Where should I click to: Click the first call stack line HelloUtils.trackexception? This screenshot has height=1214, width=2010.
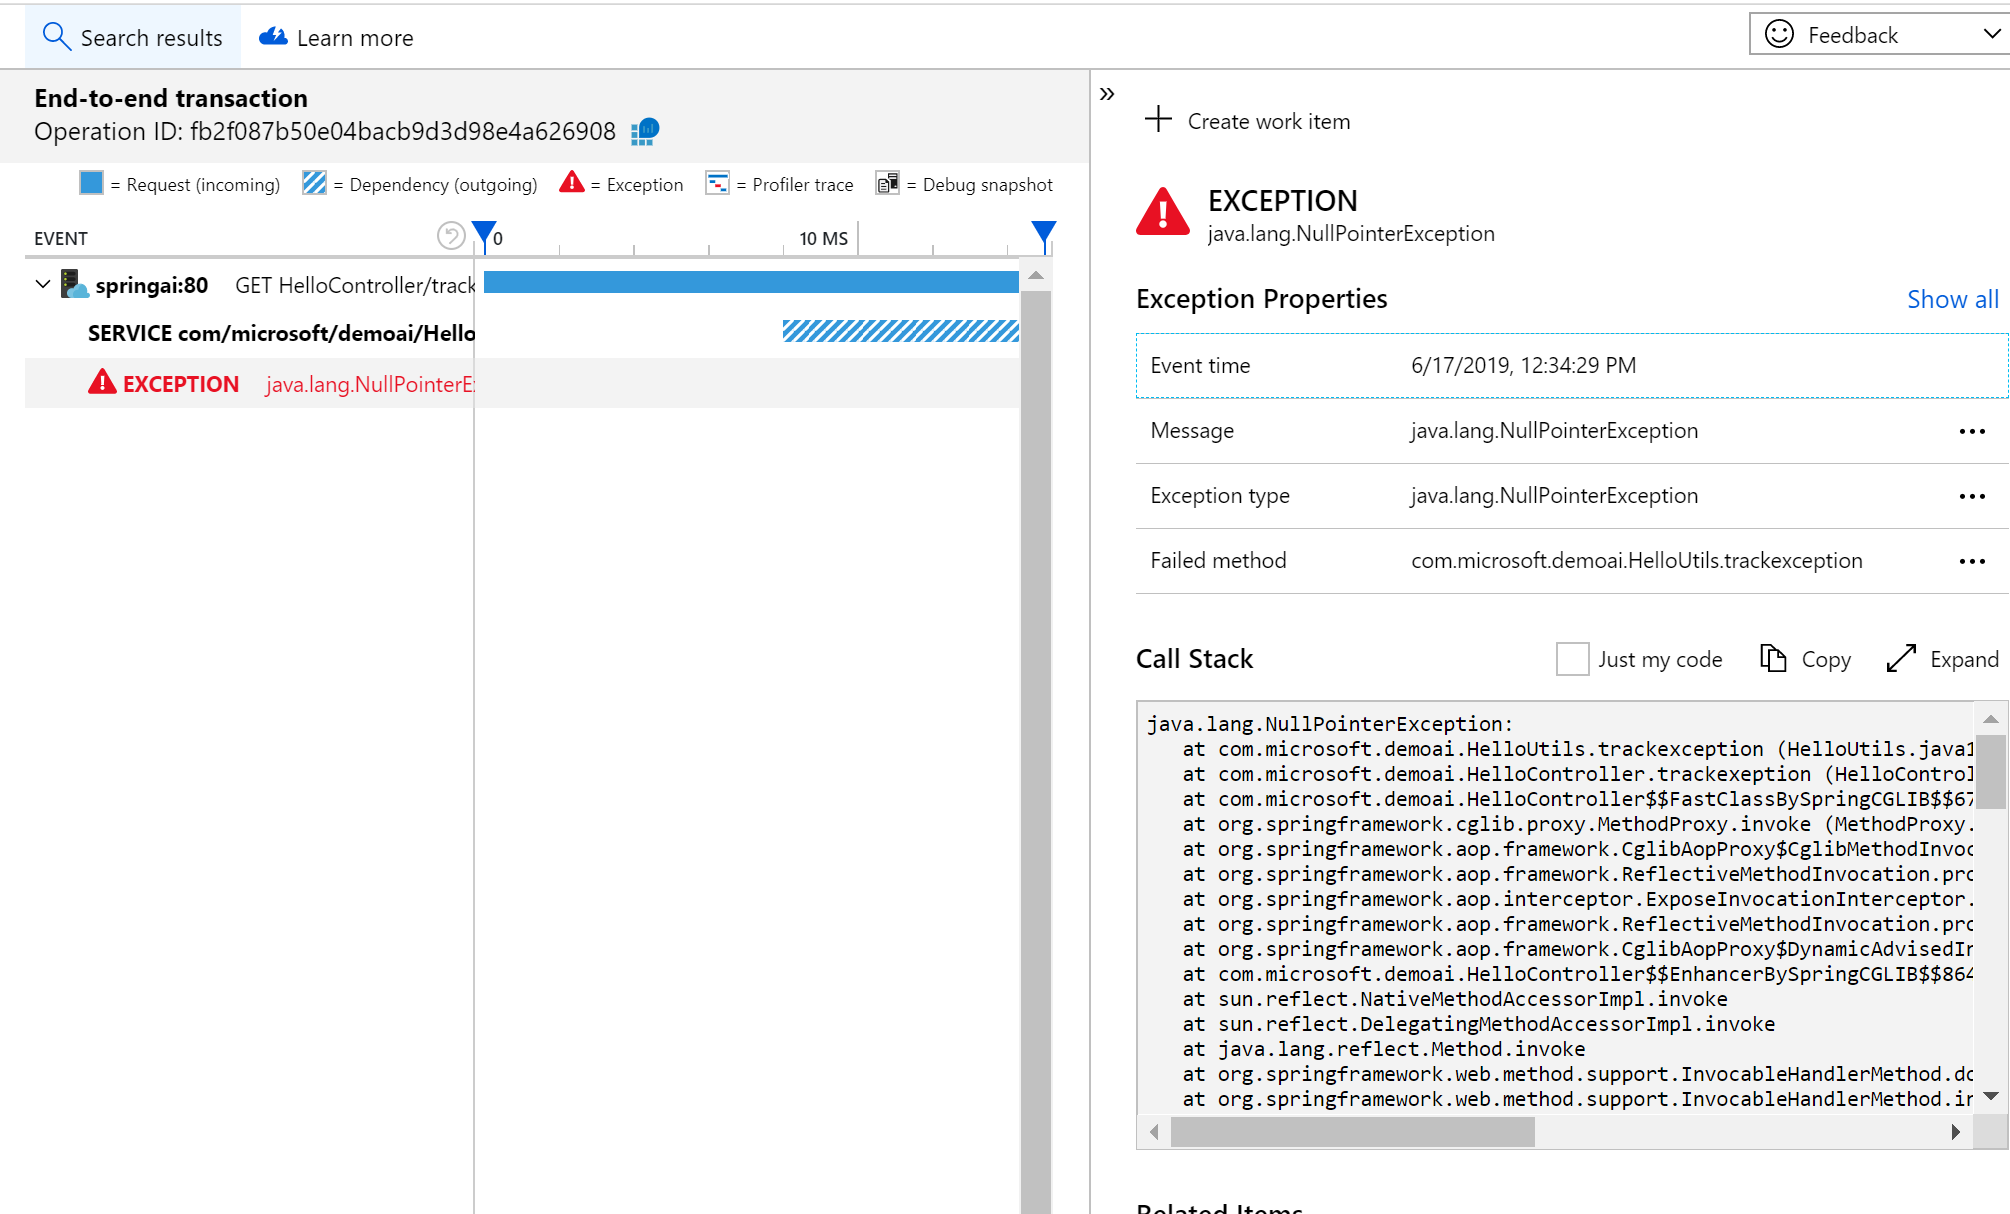click(1577, 749)
